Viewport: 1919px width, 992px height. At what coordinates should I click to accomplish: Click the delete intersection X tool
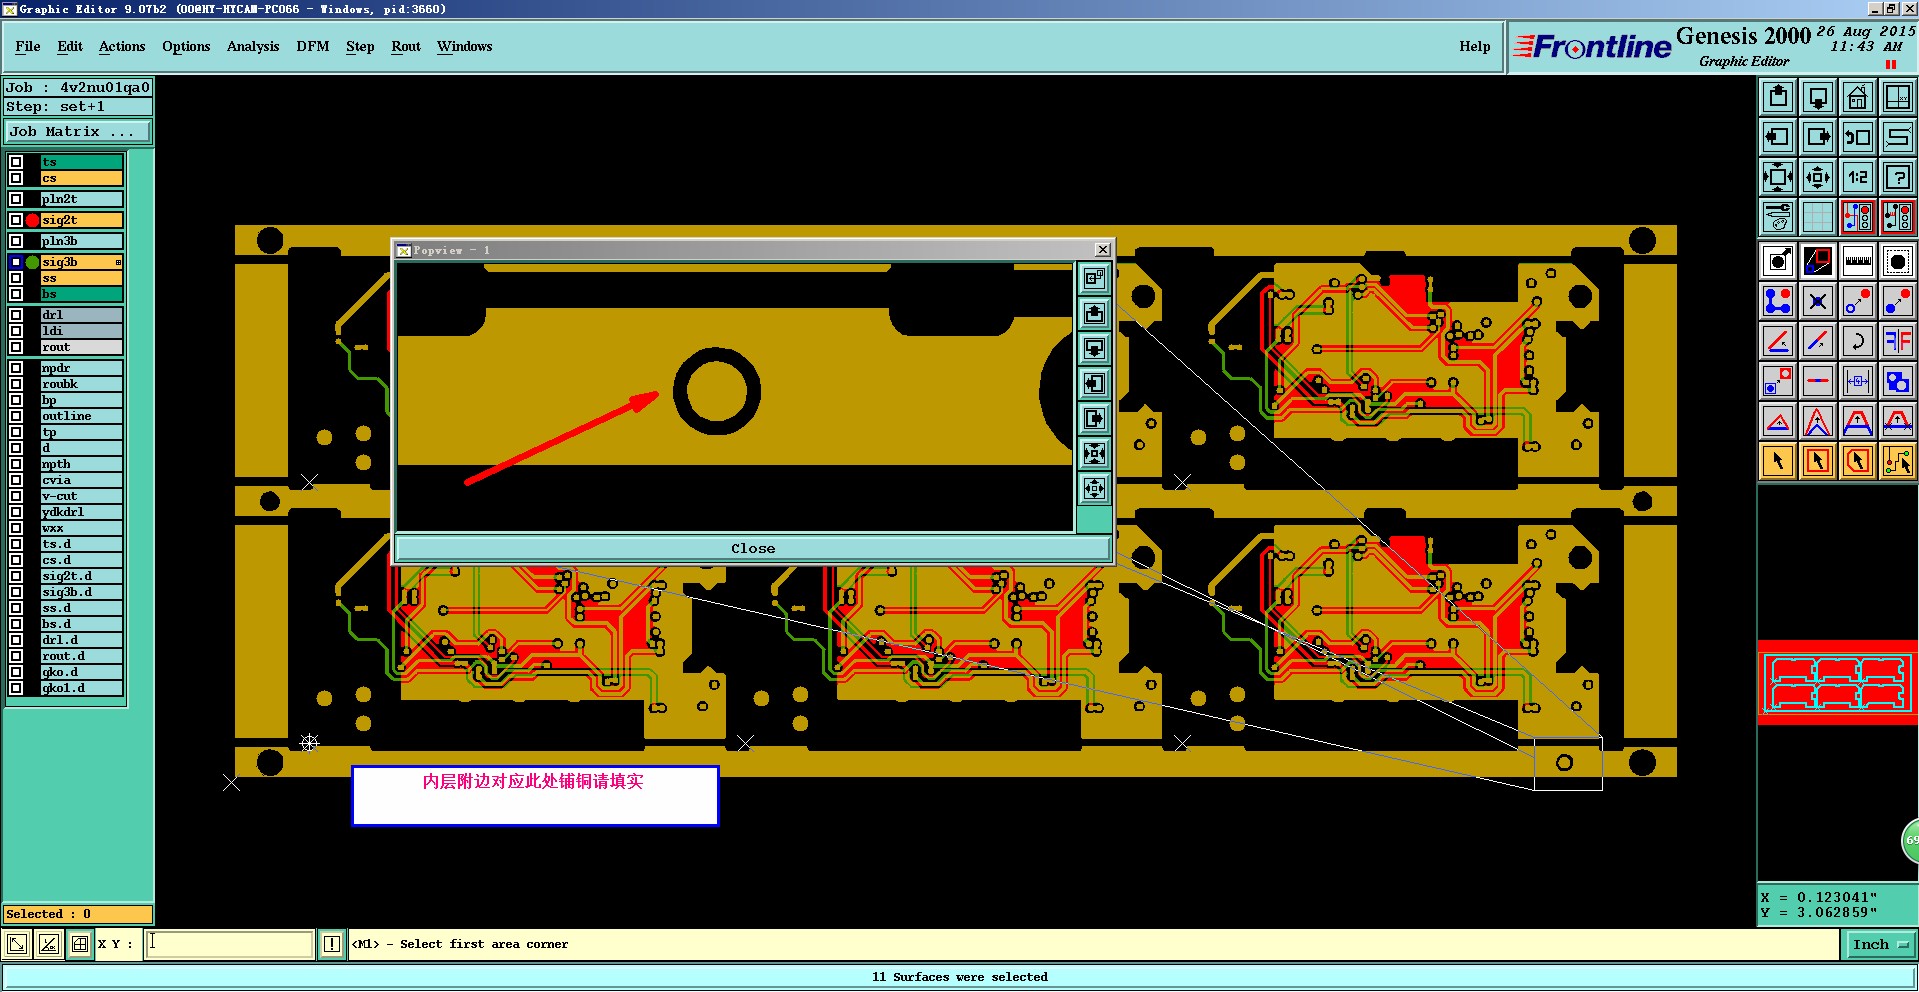(x=1818, y=301)
